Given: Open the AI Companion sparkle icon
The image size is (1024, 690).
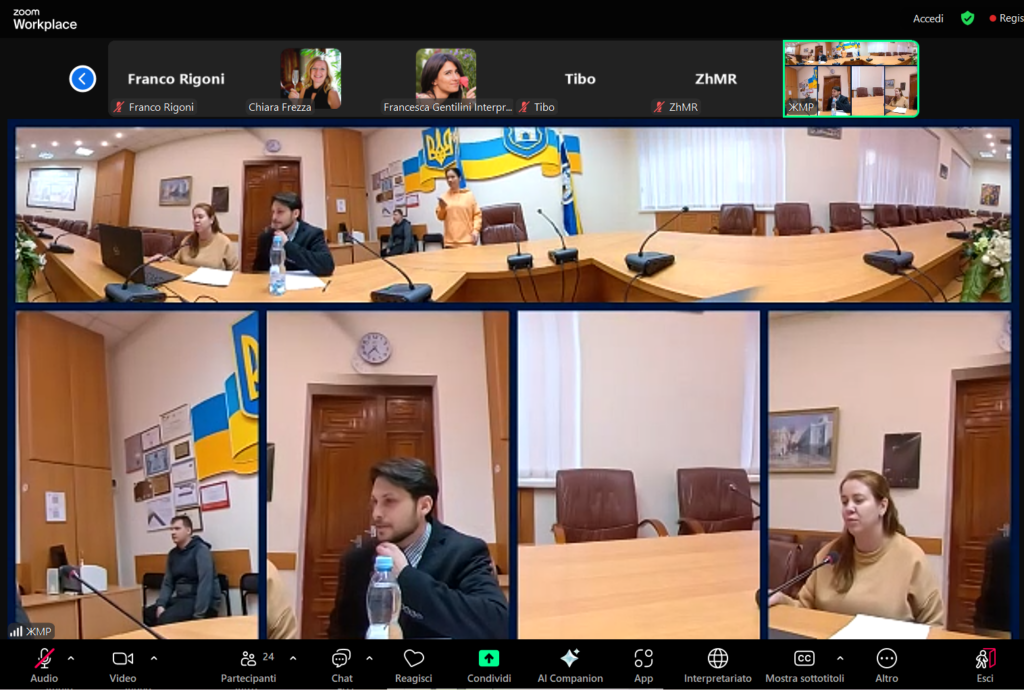Looking at the screenshot, I should point(569,658).
